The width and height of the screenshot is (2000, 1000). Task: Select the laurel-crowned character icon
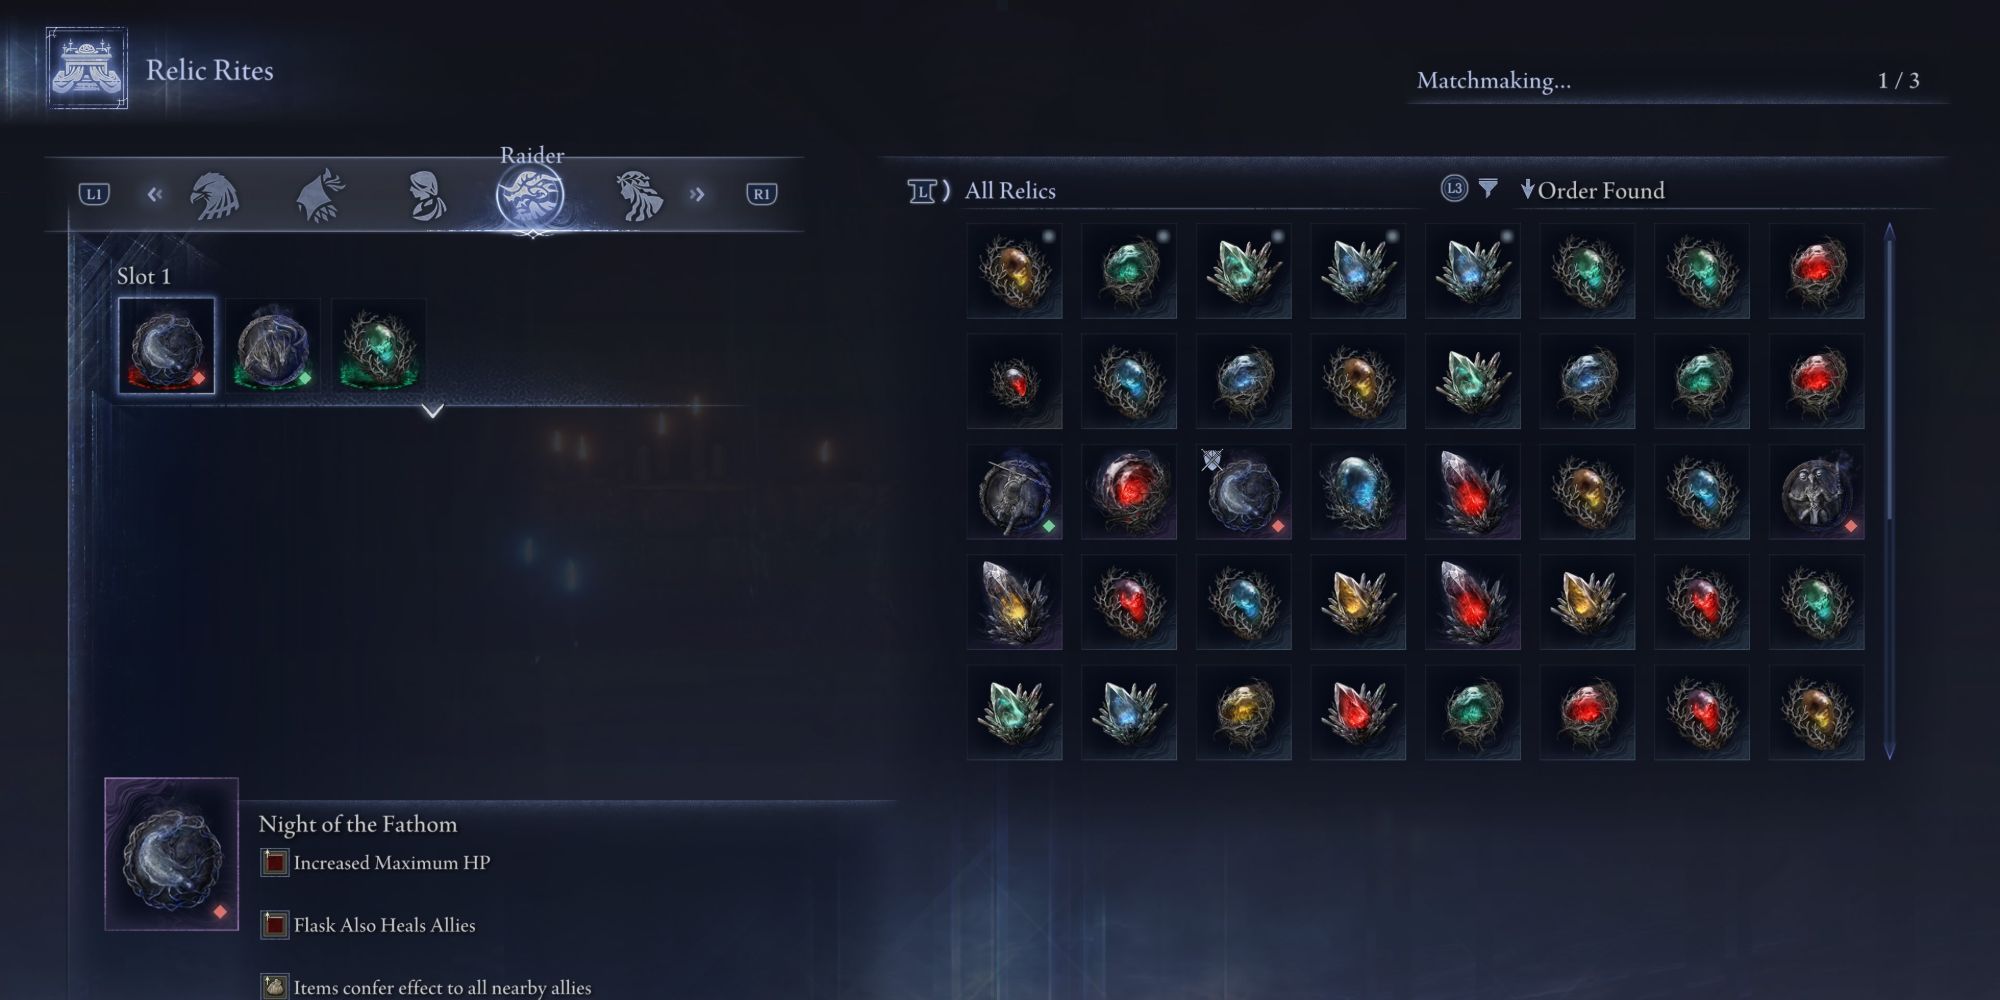pyautogui.click(x=639, y=195)
